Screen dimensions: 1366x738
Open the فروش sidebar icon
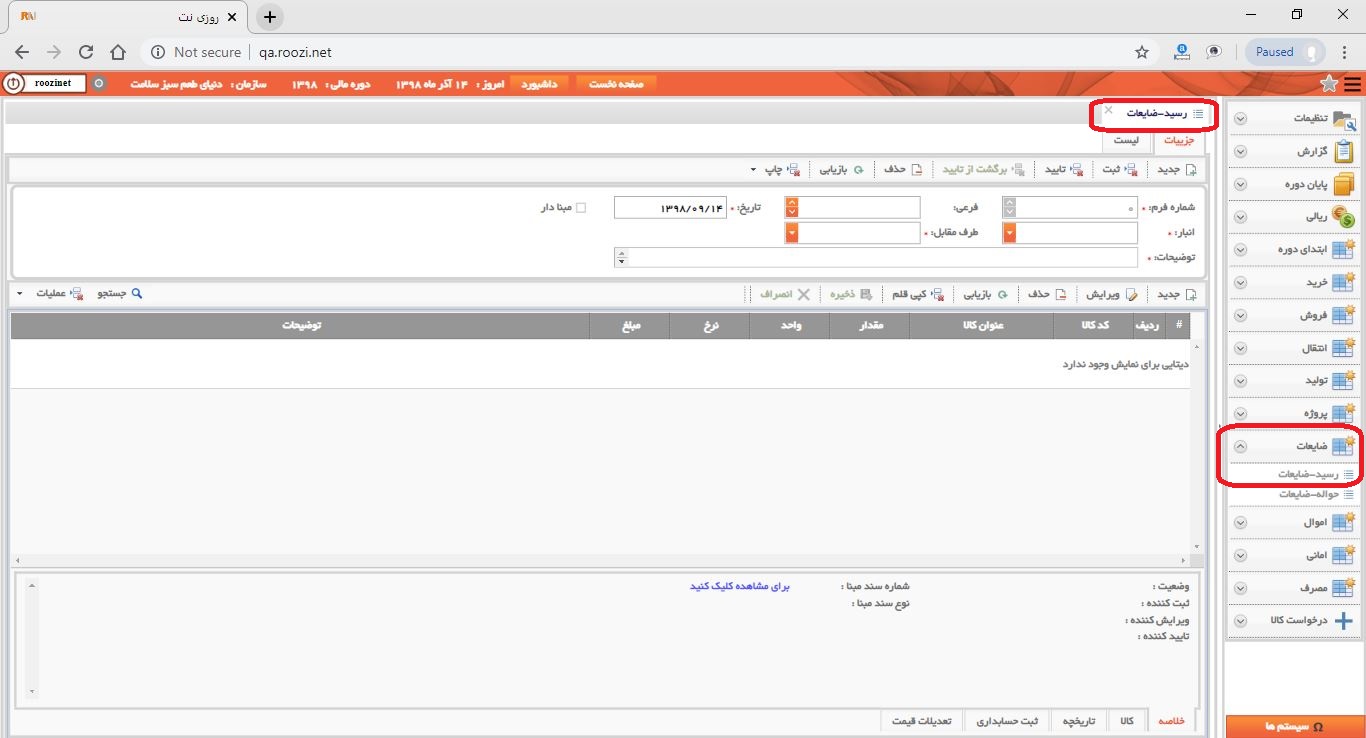click(1343, 315)
